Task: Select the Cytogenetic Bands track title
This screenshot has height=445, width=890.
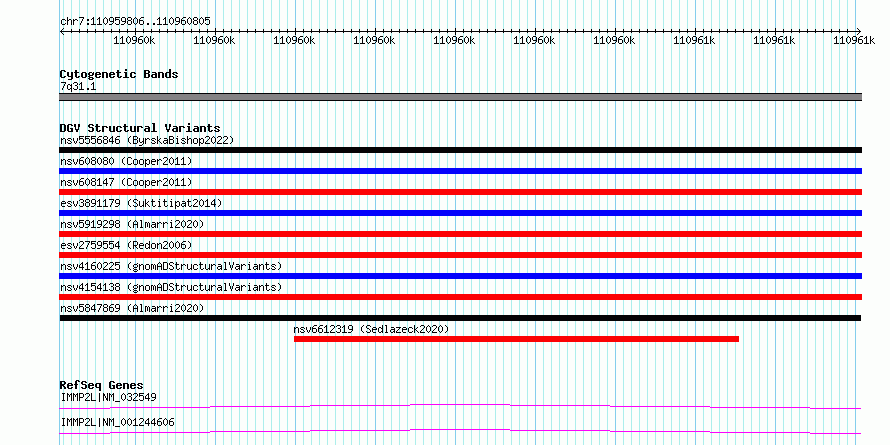Action: coord(119,74)
